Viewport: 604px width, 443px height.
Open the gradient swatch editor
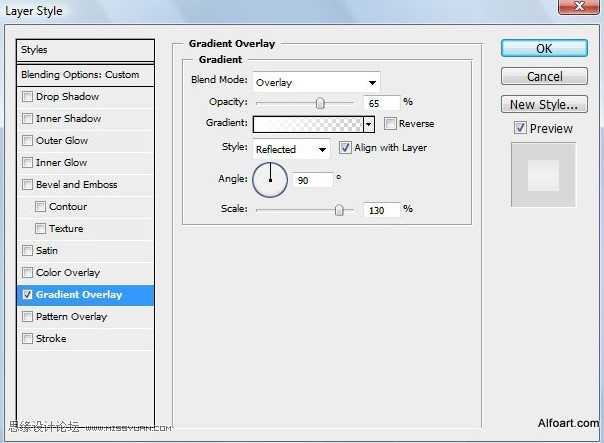[x=308, y=124]
